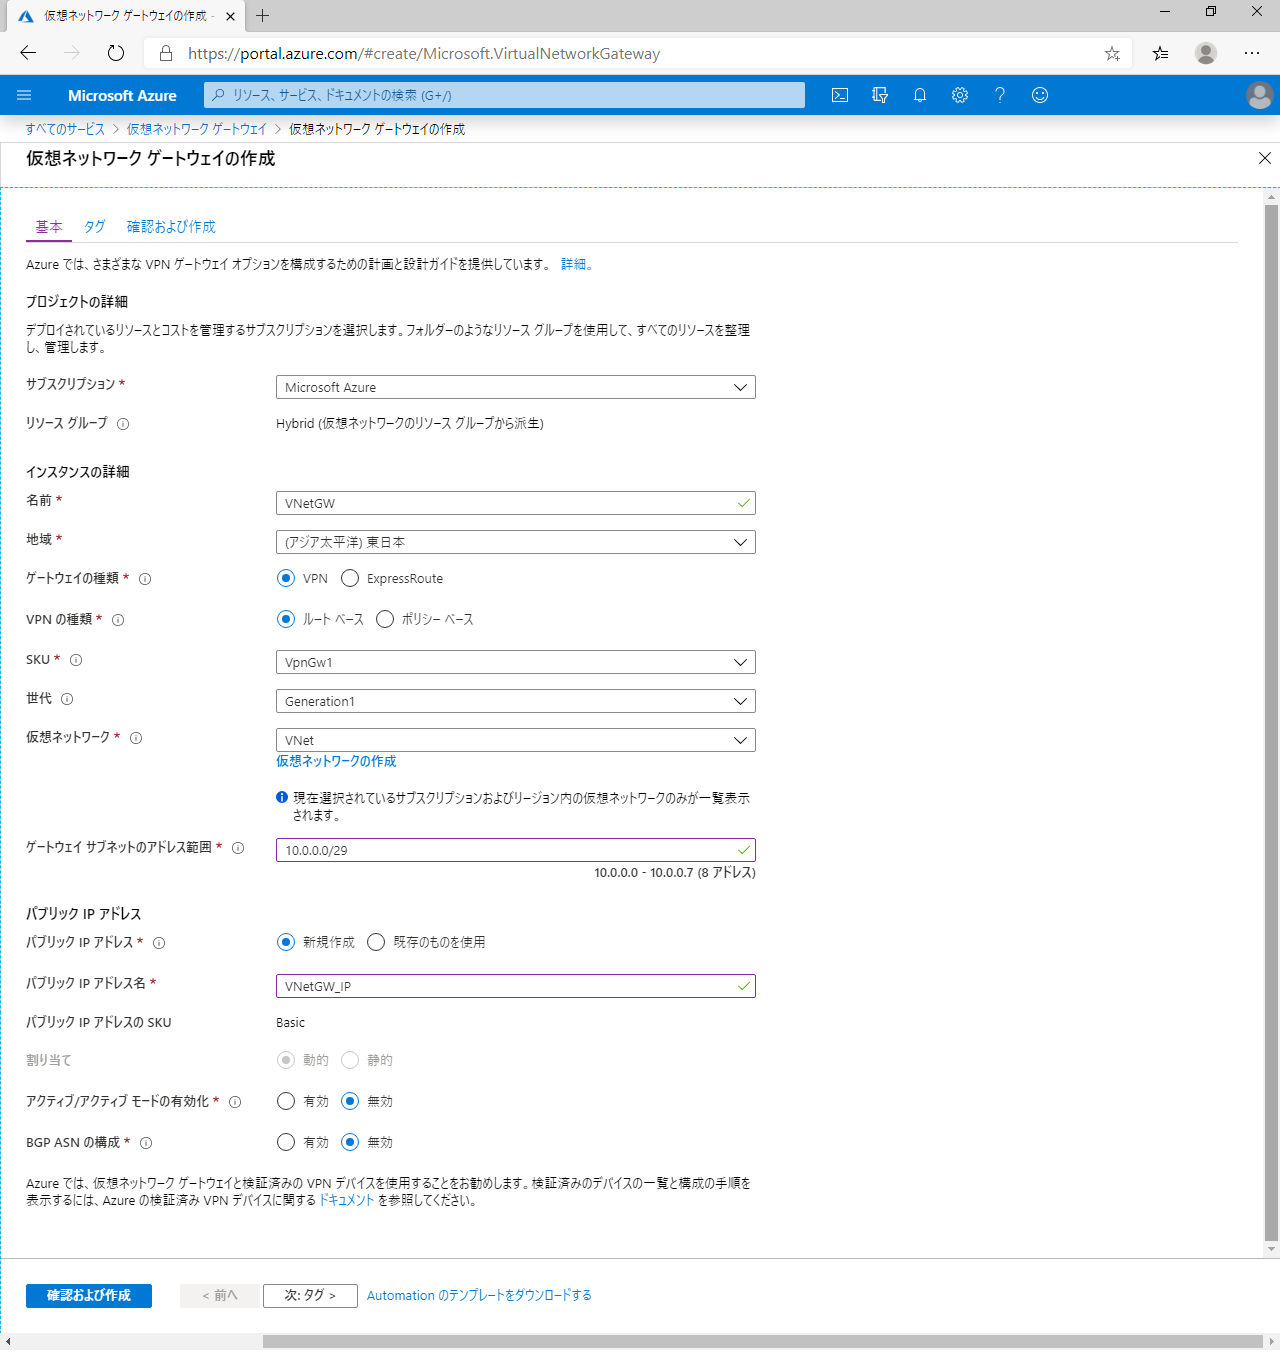Open the サブスクリプション dropdown

pyautogui.click(x=515, y=387)
